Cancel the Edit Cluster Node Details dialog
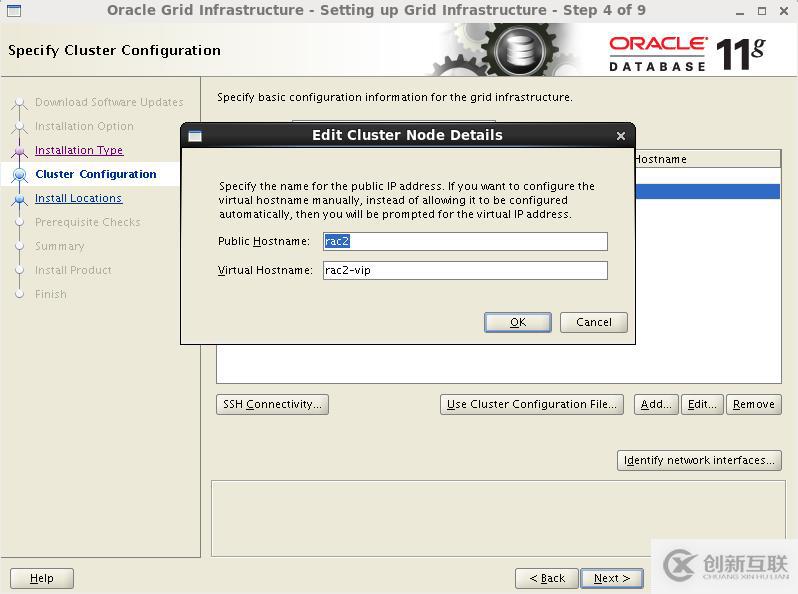798x594 pixels. [593, 322]
